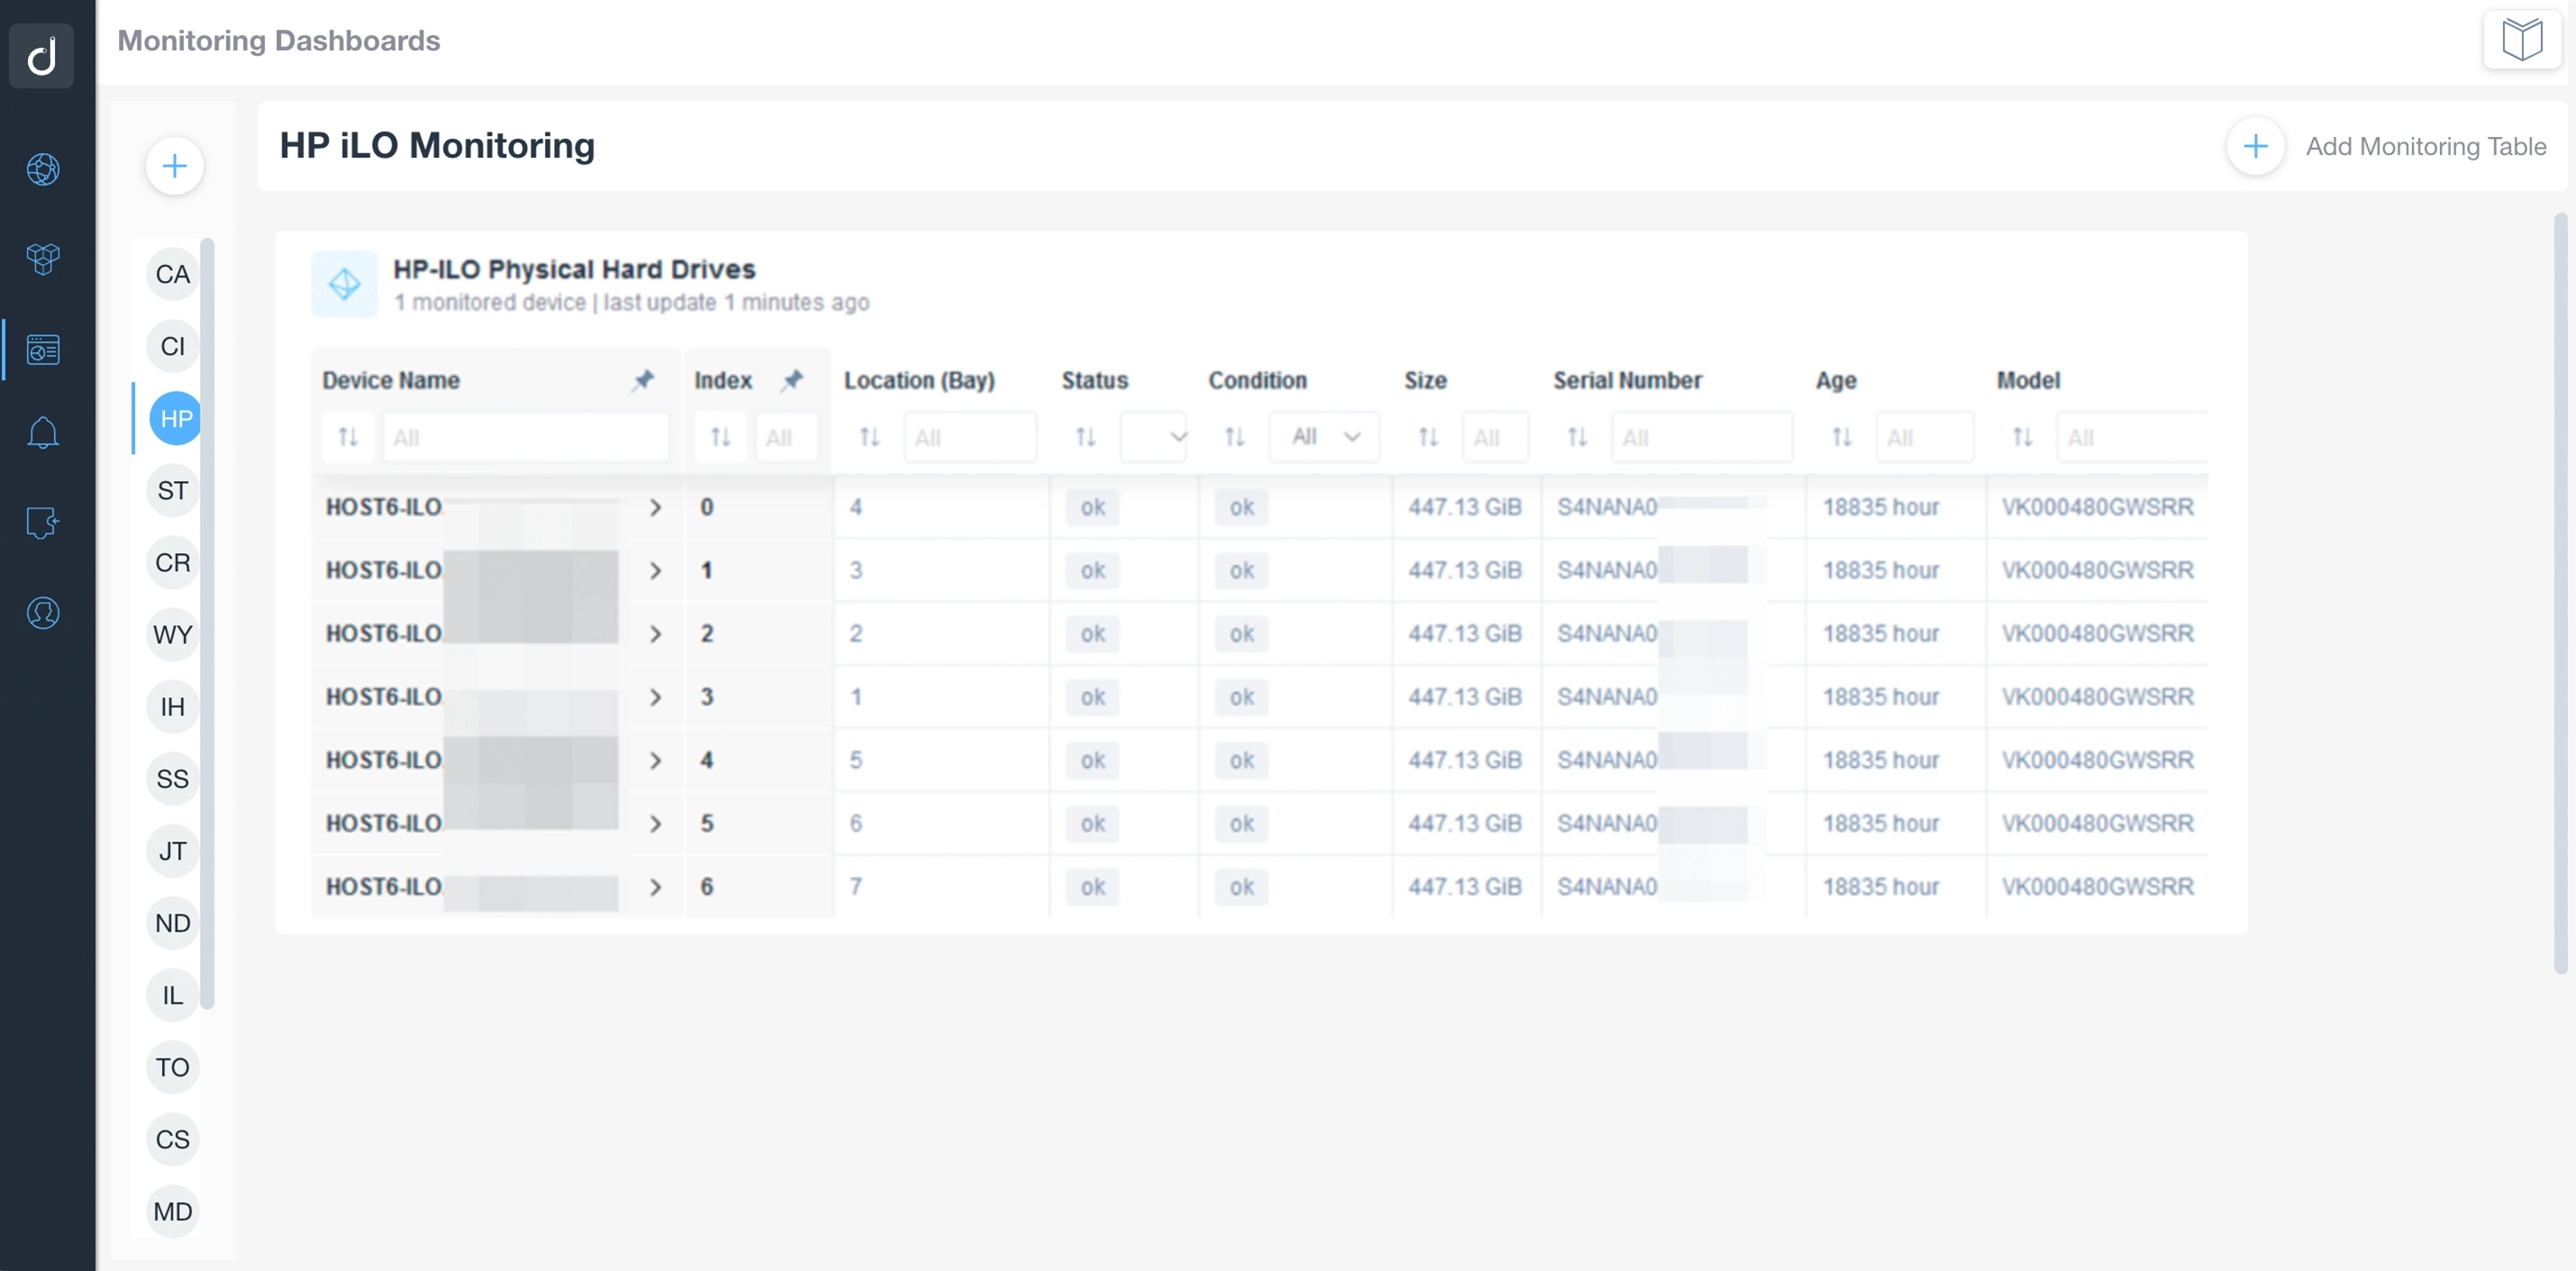Image resolution: width=2576 pixels, height=1271 pixels.
Task: Click the main page vertical scrollbar
Action: tap(2560, 593)
